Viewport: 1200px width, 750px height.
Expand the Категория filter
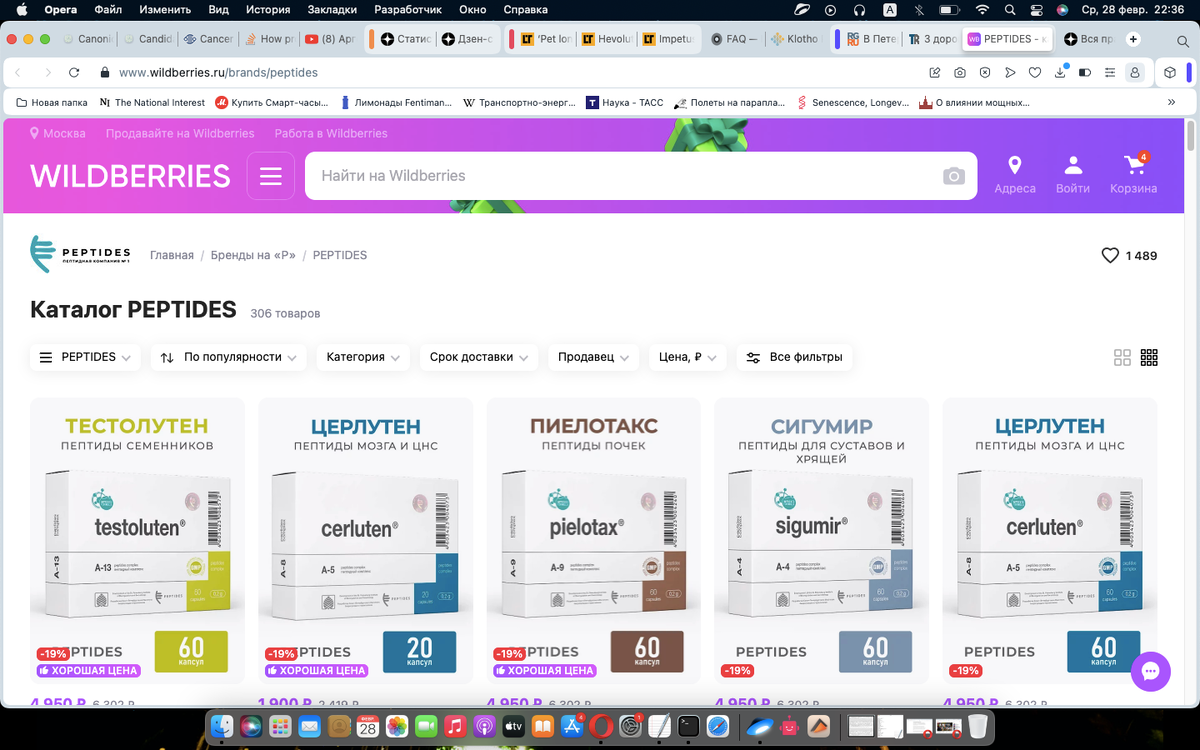(x=362, y=356)
